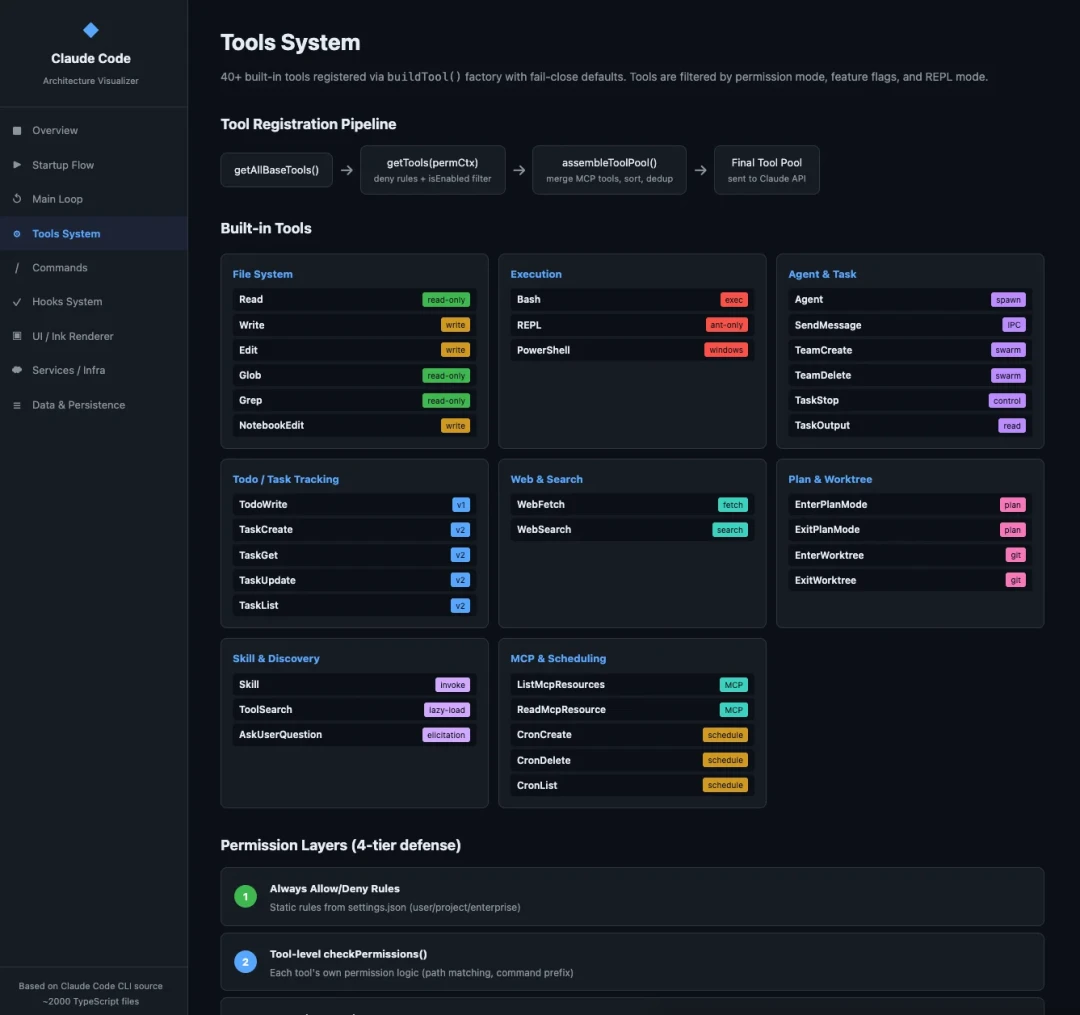Click the ant-only badge on REPL
The width and height of the screenshot is (1080, 1015).
tap(727, 325)
